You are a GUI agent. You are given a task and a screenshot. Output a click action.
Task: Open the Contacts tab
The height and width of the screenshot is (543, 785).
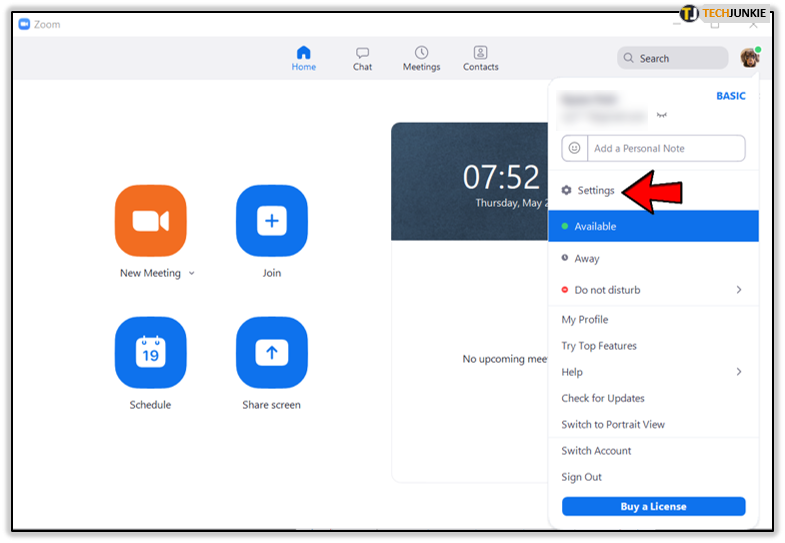(480, 59)
